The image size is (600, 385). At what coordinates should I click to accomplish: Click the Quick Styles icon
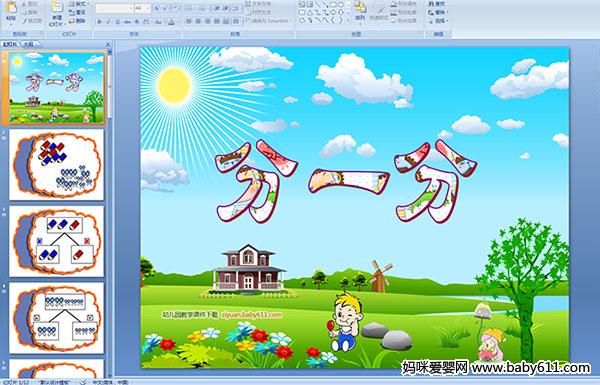[380, 12]
